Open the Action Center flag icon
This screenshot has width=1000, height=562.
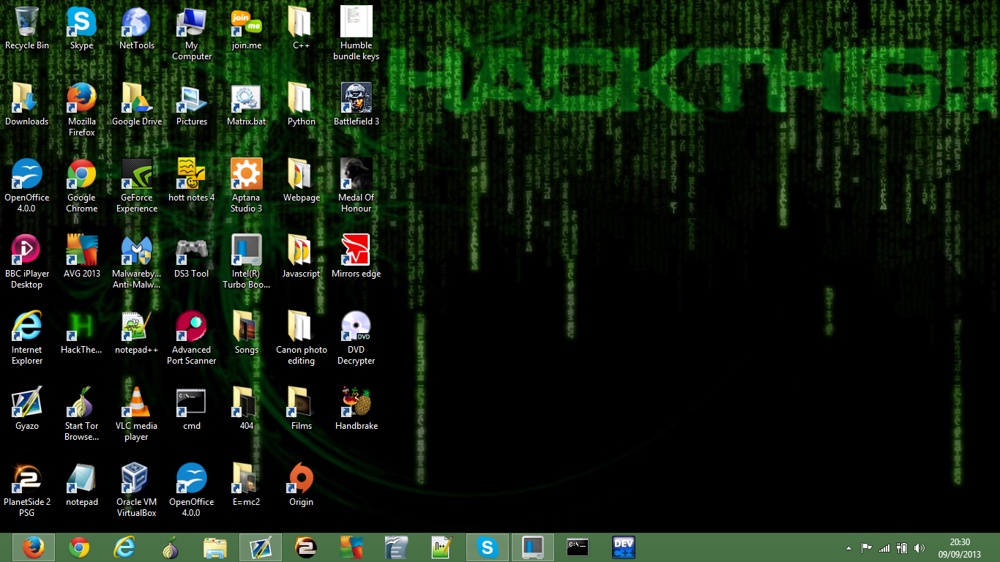pos(866,548)
